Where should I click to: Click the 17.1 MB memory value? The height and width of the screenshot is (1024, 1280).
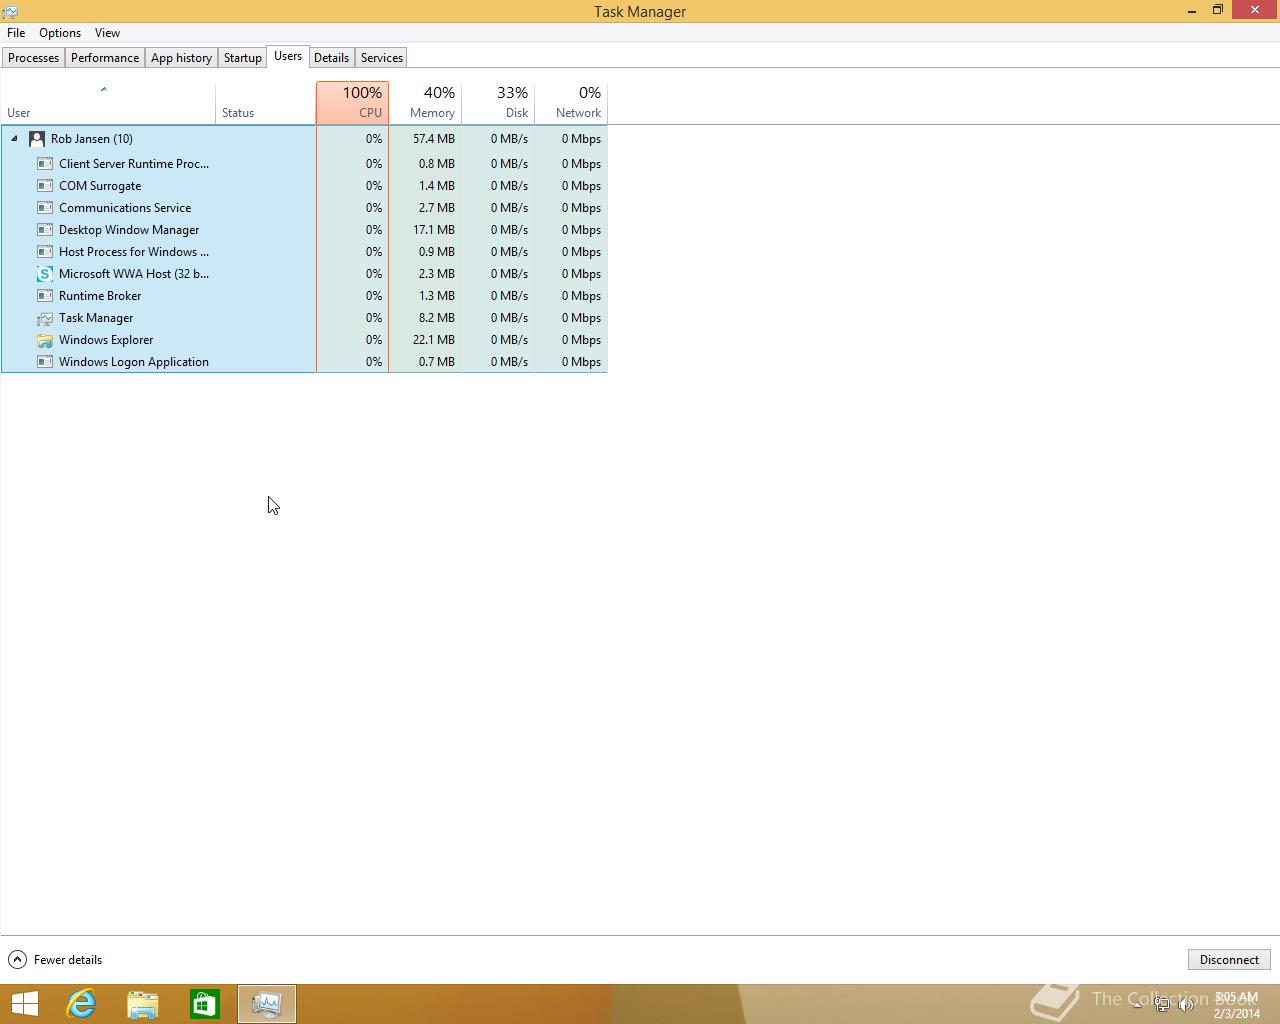[x=434, y=230]
